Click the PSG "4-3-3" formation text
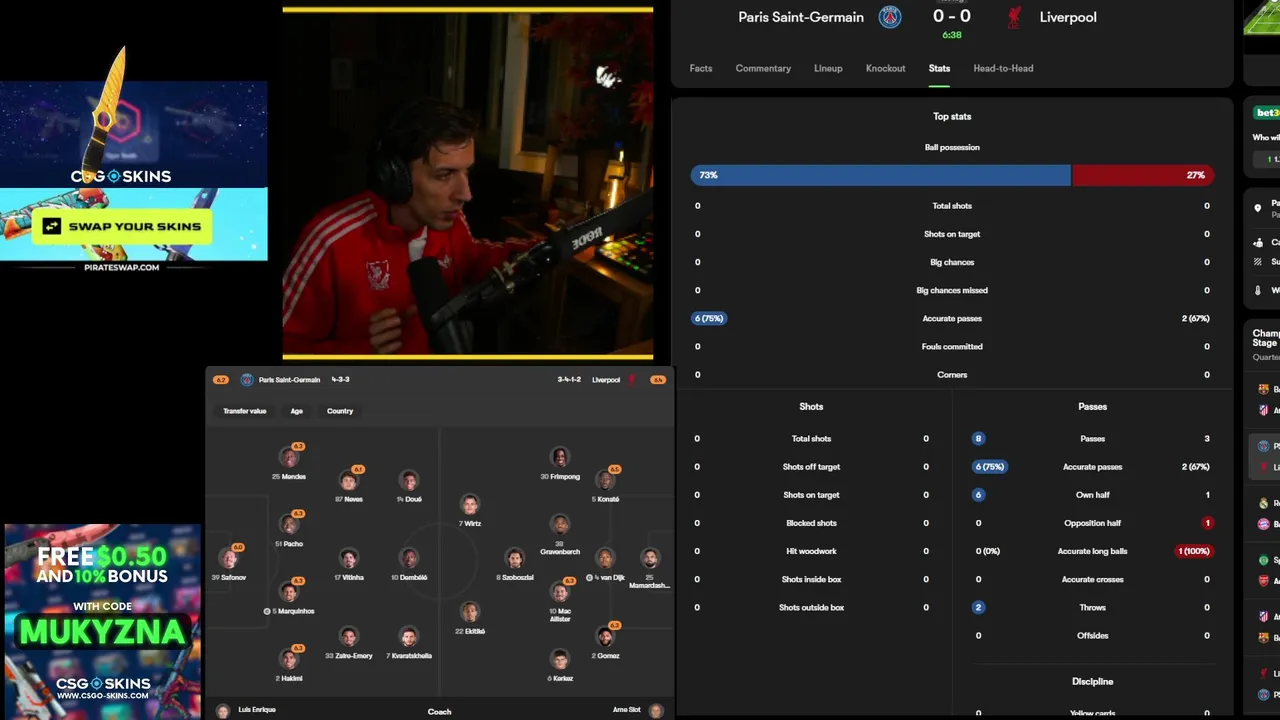The height and width of the screenshot is (720, 1280). click(x=340, y=380)
